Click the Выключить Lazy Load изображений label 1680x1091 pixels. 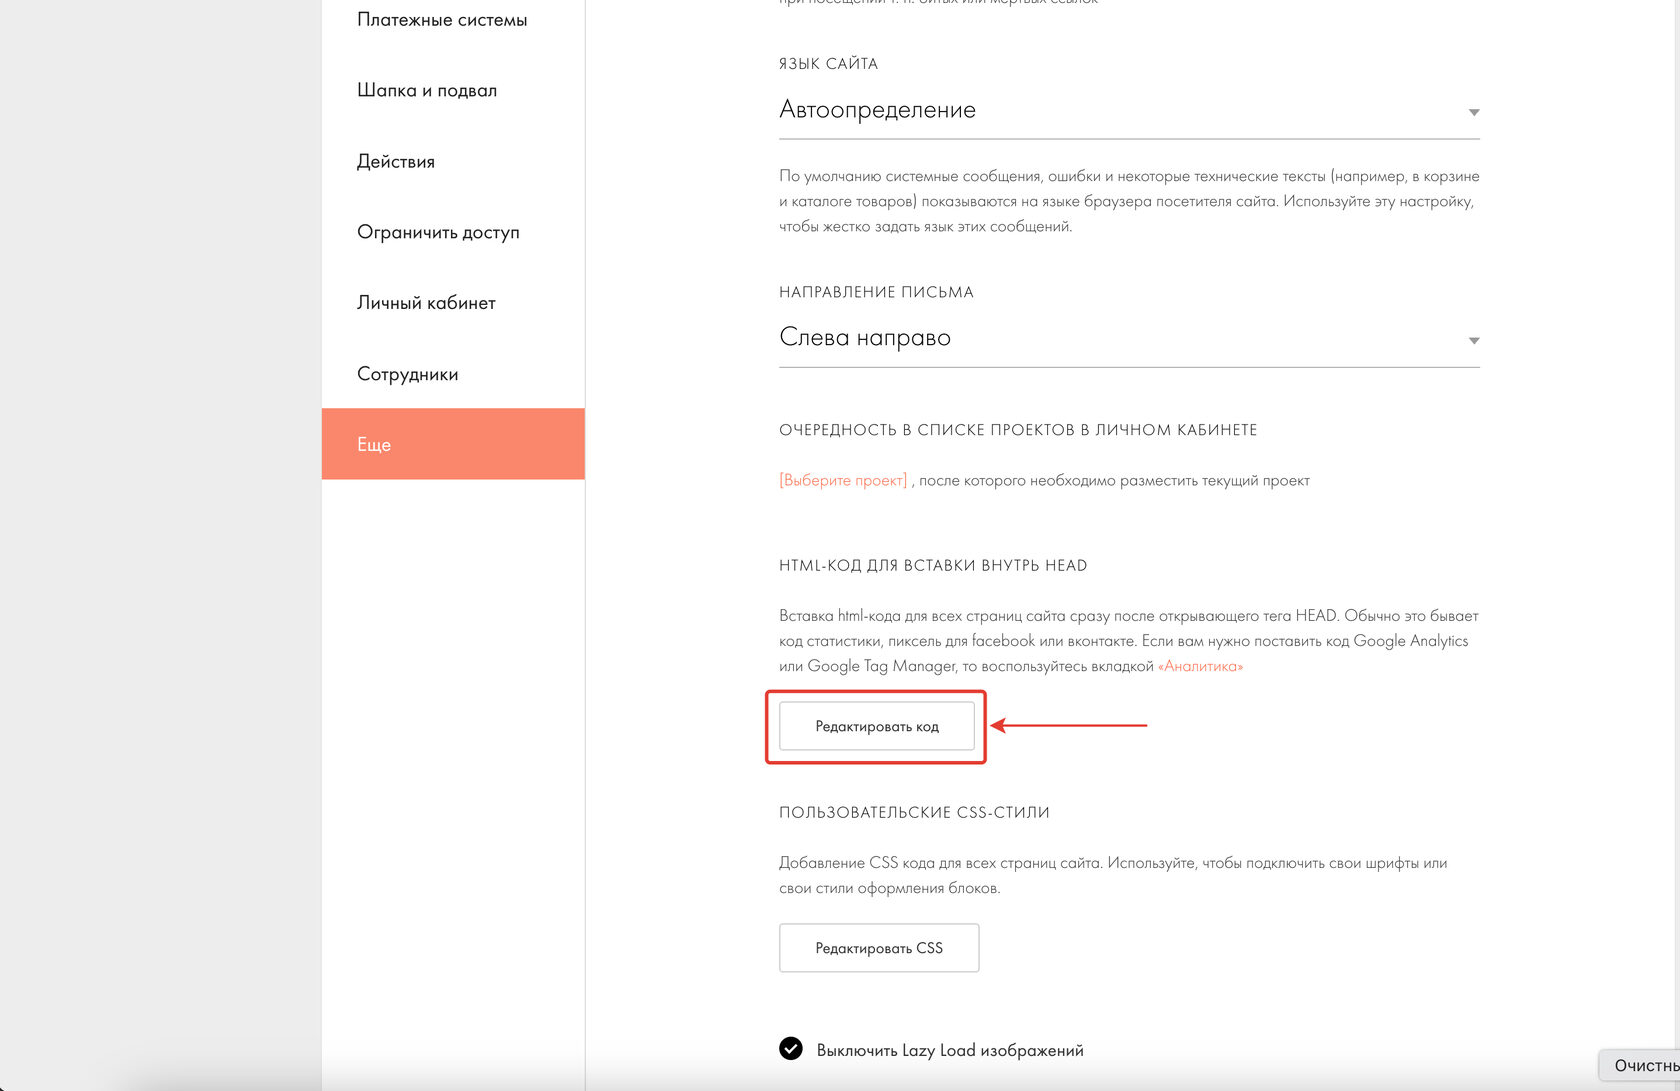[950, 1050]
